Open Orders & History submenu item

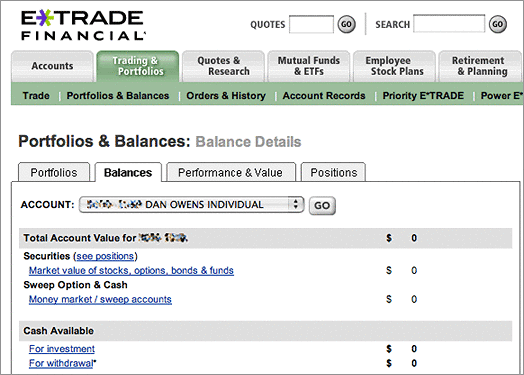(226, 96)
